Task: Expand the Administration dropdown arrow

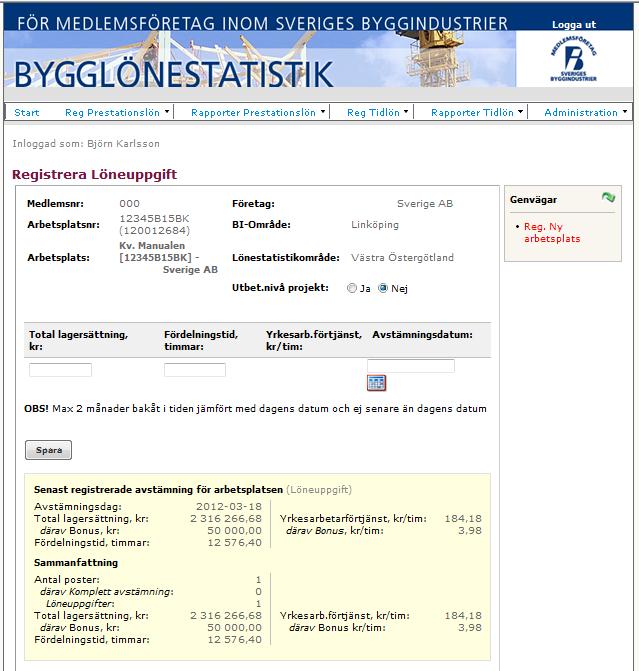Action: 625,111
